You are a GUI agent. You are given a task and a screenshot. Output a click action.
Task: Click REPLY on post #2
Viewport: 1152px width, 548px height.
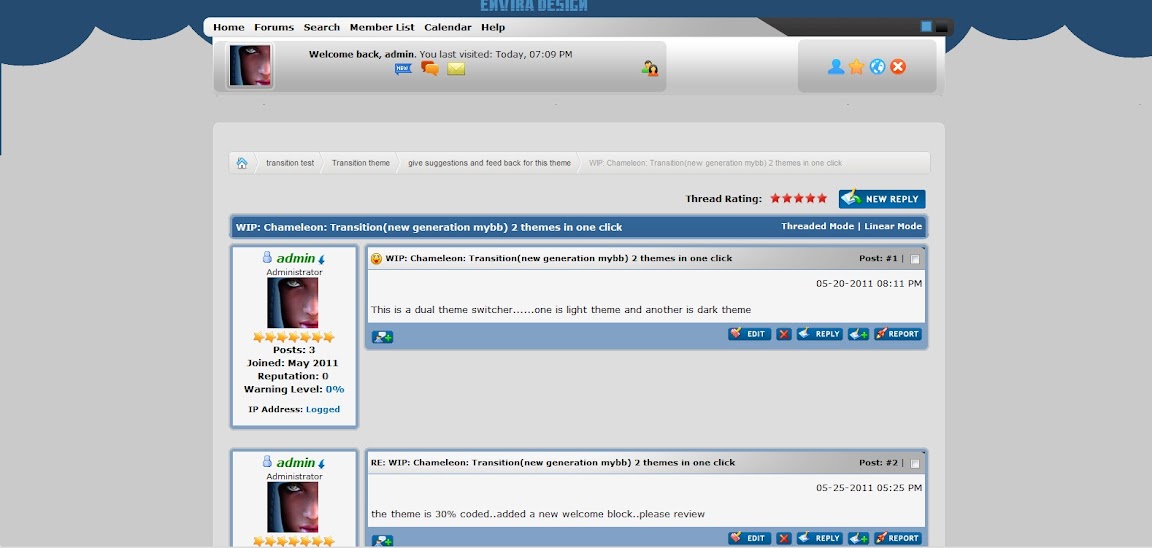pyautogui.click(x=820, y=538)
